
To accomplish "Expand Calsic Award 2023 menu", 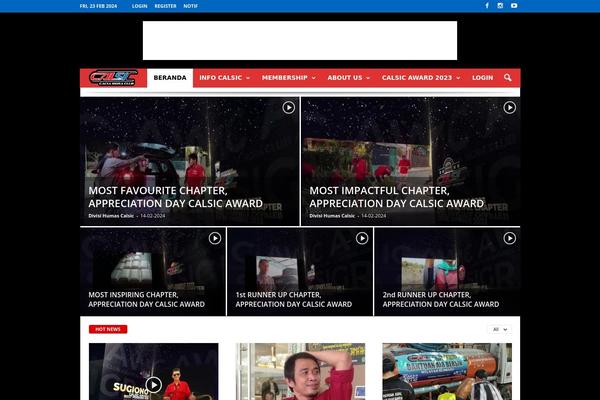I will pos(421,78).
